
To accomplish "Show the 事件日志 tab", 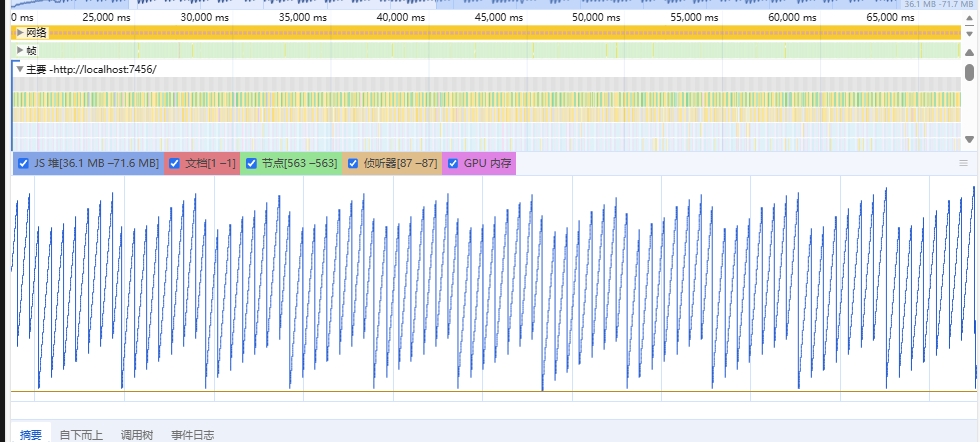I will pyautogui.click(x=192, y=434).
